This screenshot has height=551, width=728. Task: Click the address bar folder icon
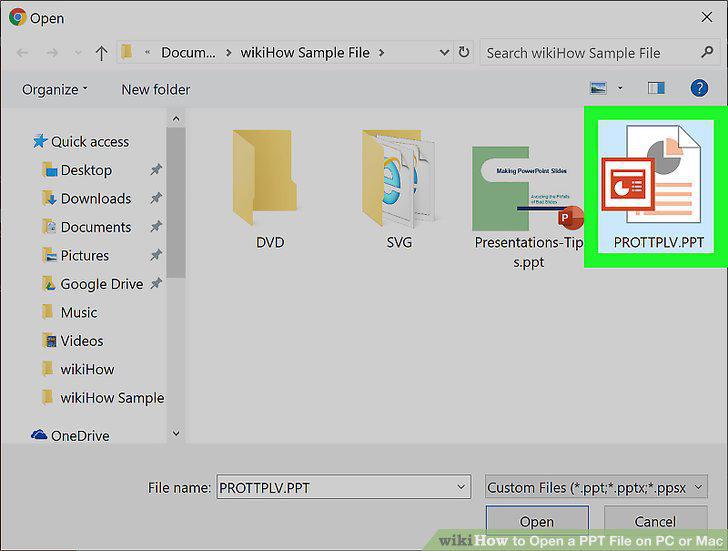126,52
